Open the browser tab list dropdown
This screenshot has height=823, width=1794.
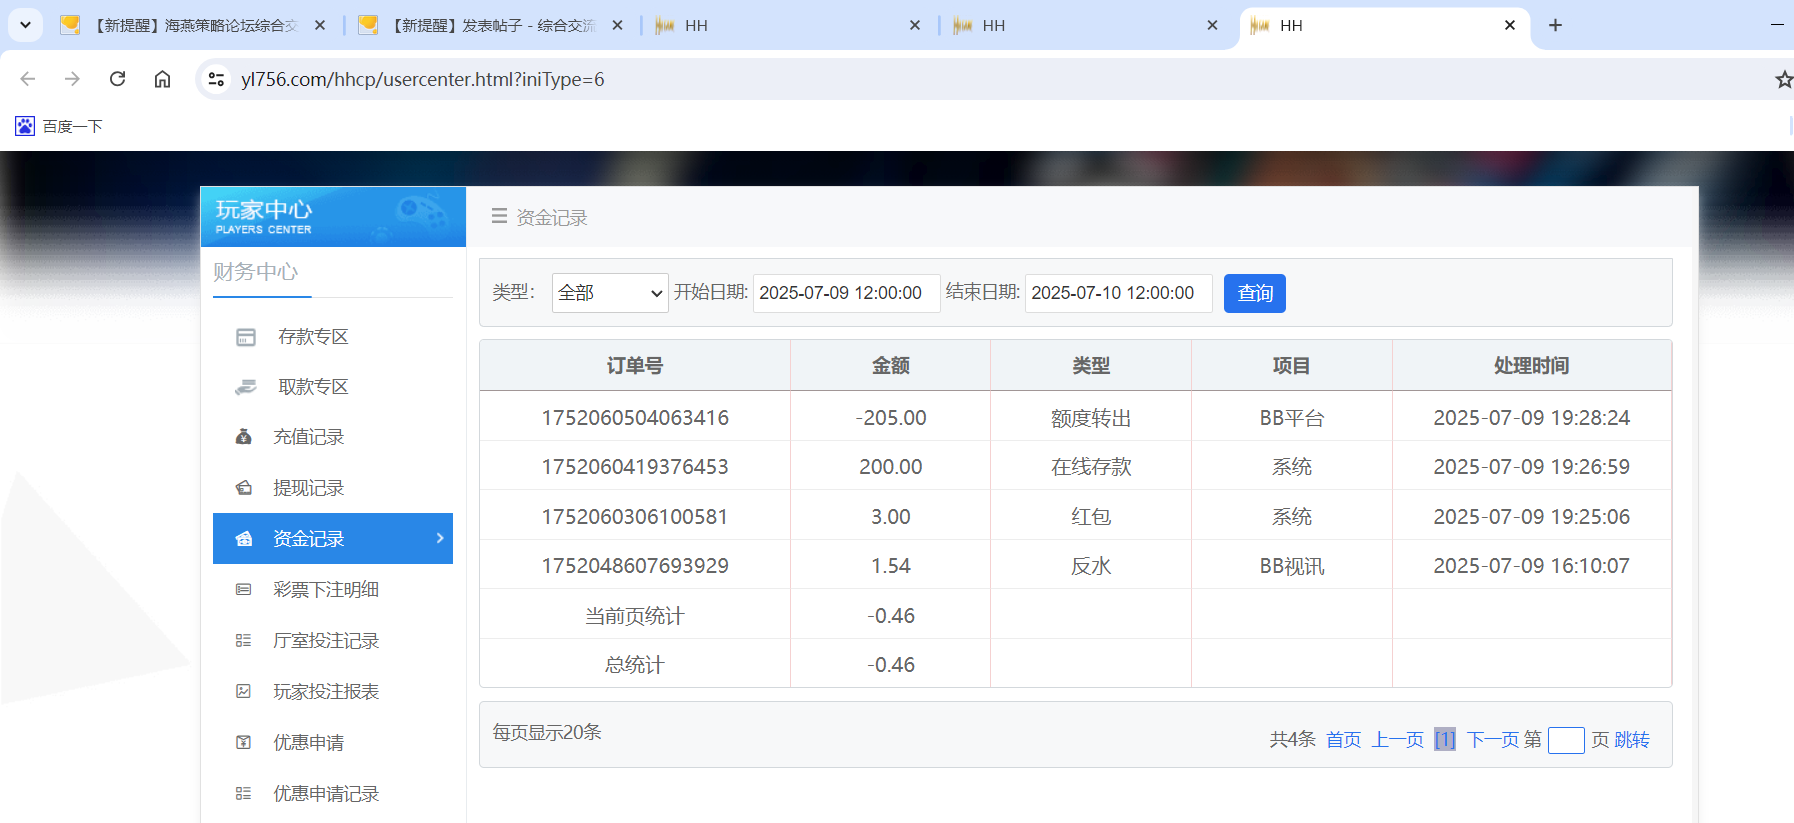coord(25,25)
